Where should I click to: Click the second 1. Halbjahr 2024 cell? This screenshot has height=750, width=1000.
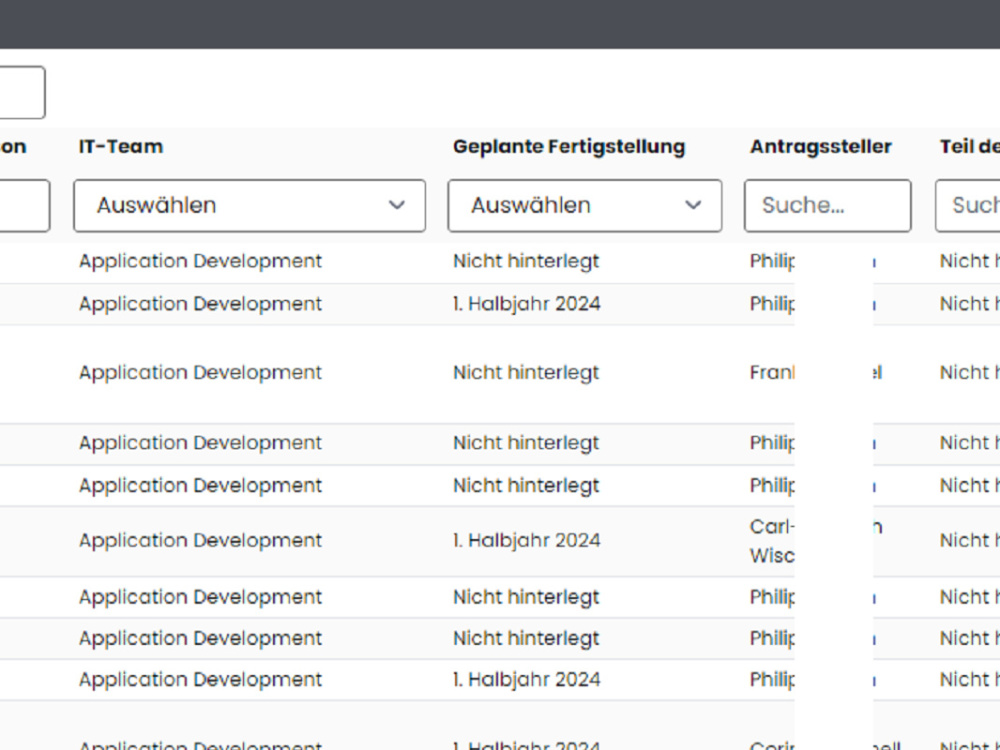(527, 541)
